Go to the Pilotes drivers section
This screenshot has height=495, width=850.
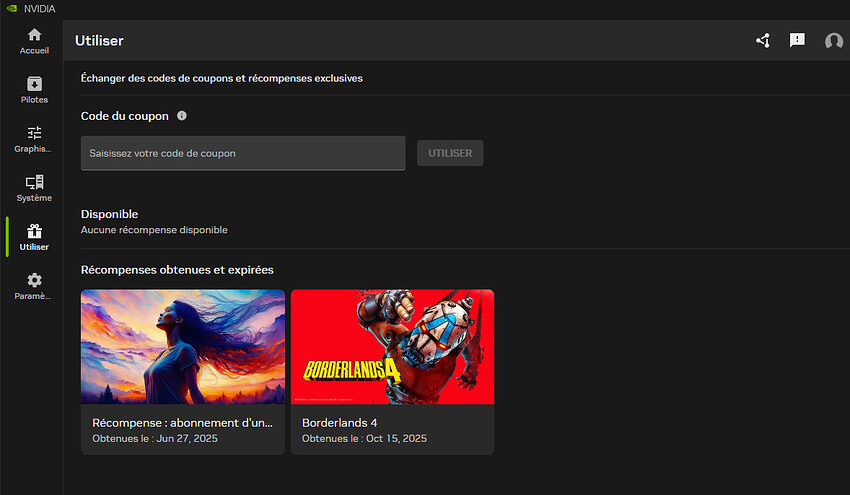[34, 90]
